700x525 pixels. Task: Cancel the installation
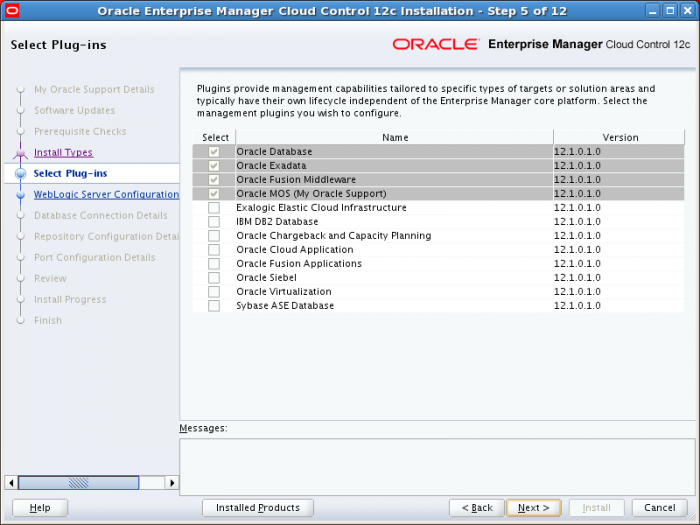[659, 508]
